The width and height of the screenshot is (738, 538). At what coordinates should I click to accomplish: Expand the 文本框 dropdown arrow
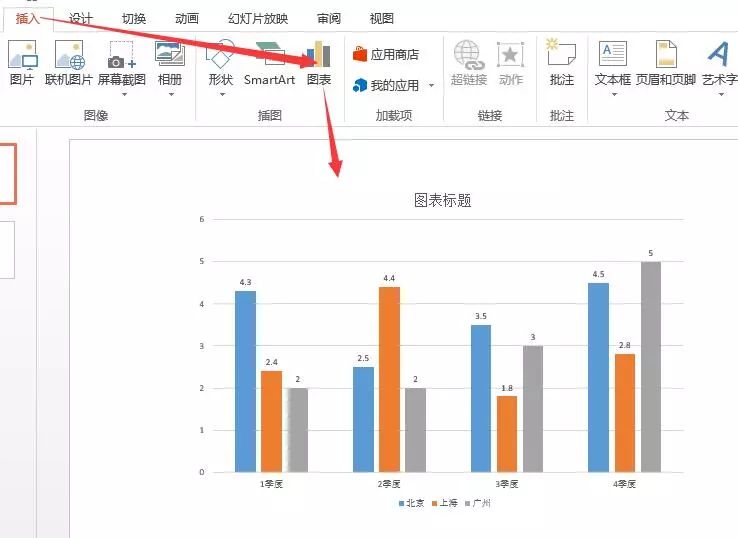(x=614, y=95)
